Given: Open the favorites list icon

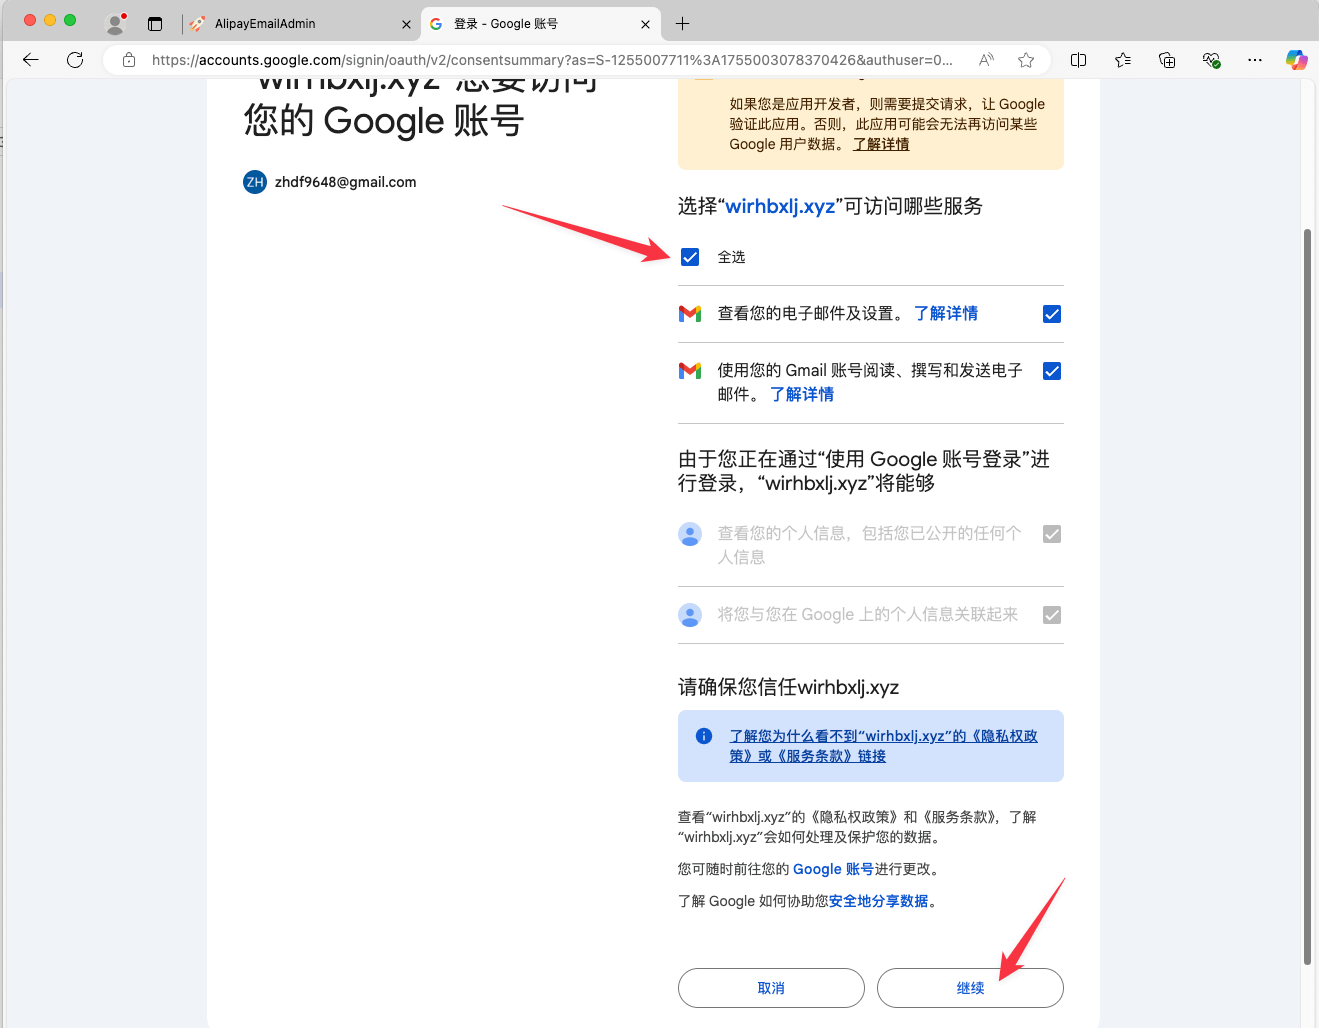Looking at the screenshot, I should tap(1123, 60).
